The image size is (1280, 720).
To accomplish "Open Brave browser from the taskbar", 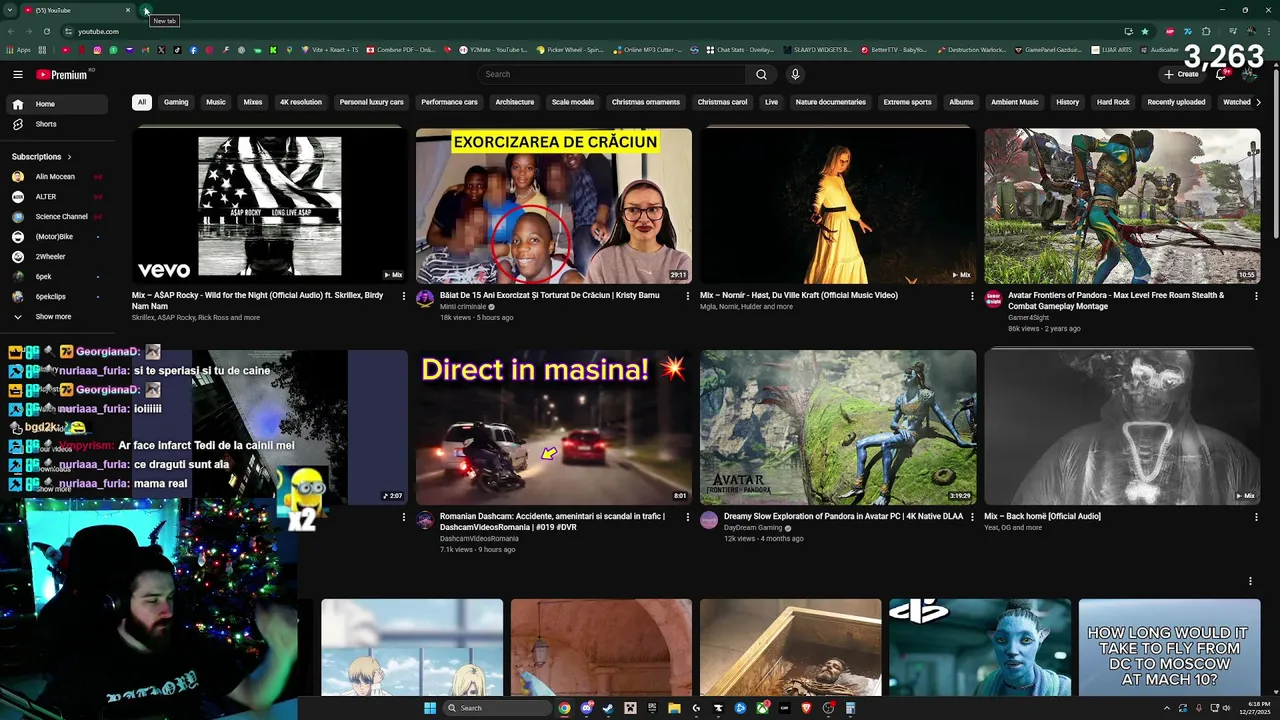I will coord(806,708).
